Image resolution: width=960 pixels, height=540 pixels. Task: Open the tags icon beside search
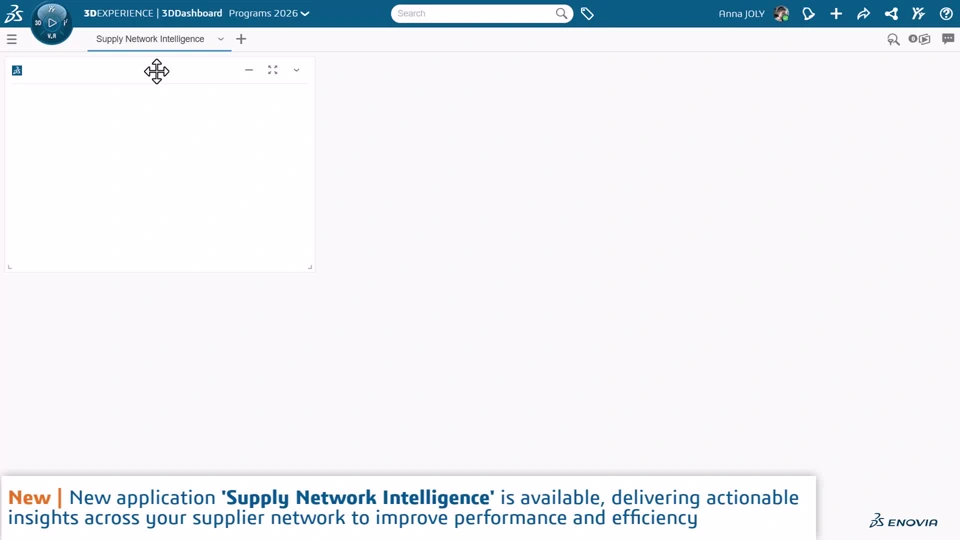(587, 13)
